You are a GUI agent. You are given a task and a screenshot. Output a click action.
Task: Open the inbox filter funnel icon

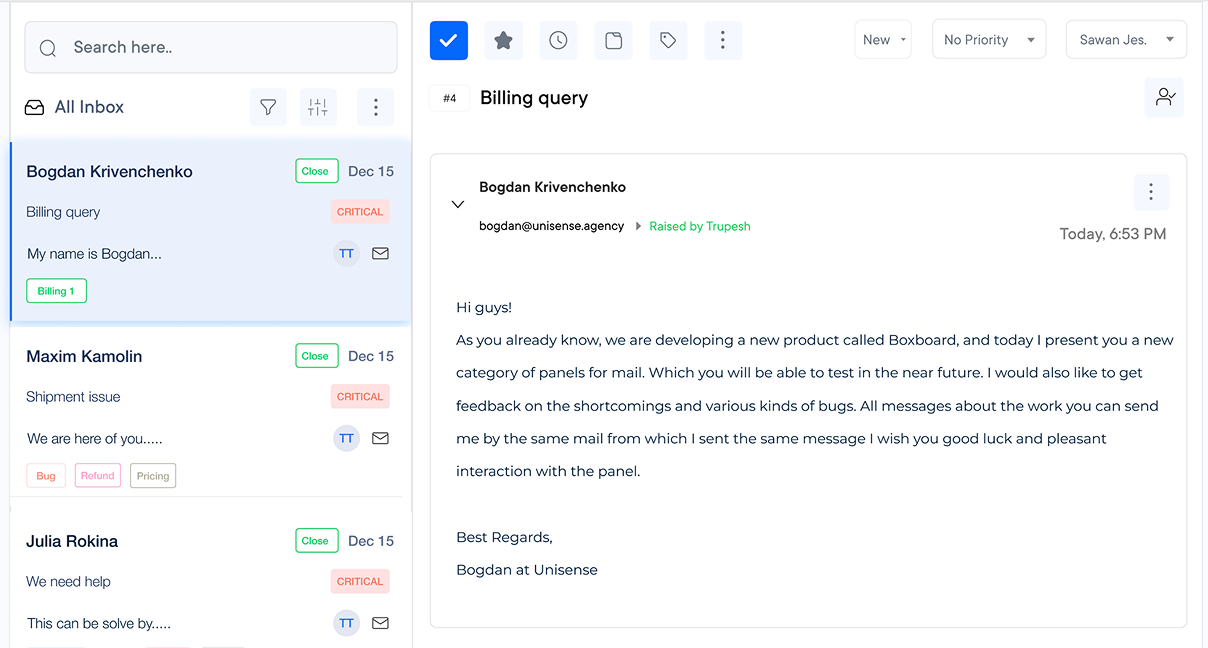pyautogui.click(x=268, y=107)
